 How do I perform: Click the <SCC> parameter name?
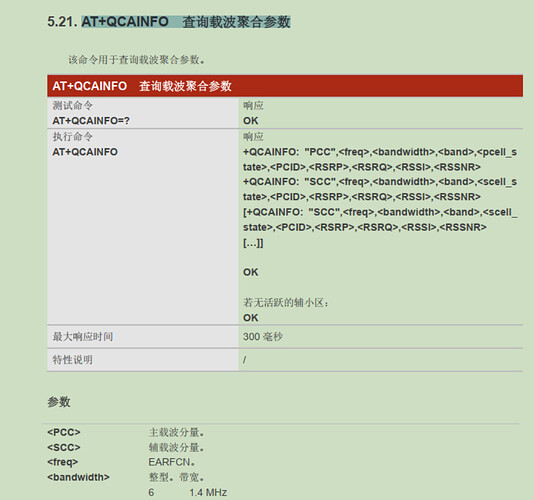(64, 447)
